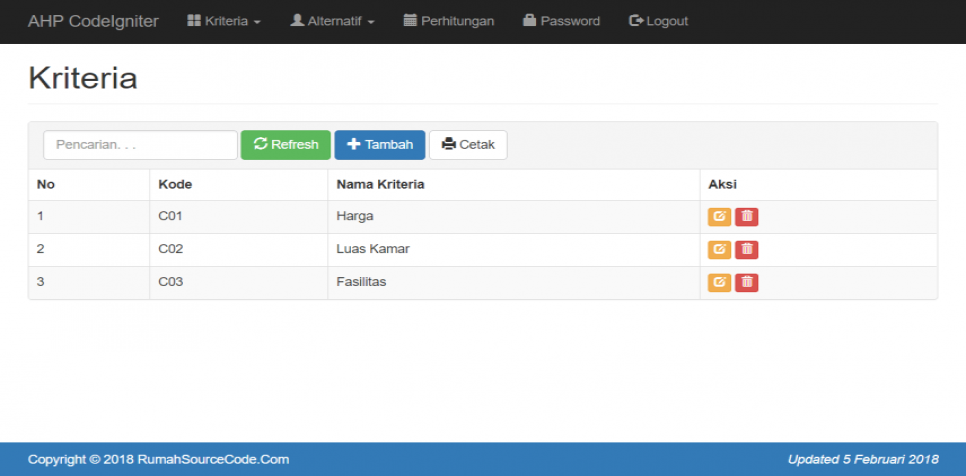The width and height of the screenshot is (966, 476).
Task: Click the Fasilitas name cell
Action: click(x=361, y=282)
